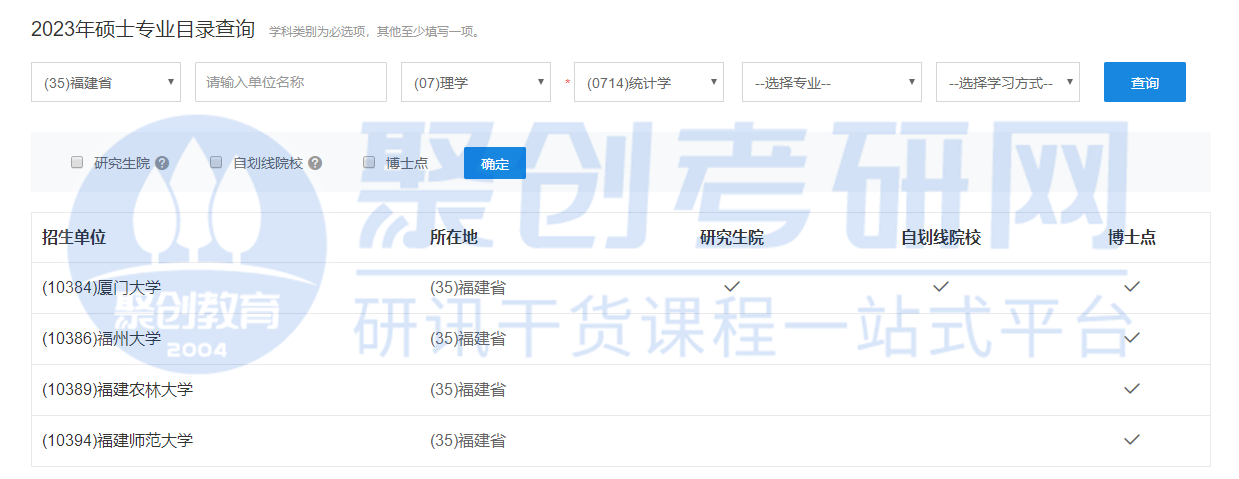
Task: Click the 博士点 column header
Action: coord(1132,237)
